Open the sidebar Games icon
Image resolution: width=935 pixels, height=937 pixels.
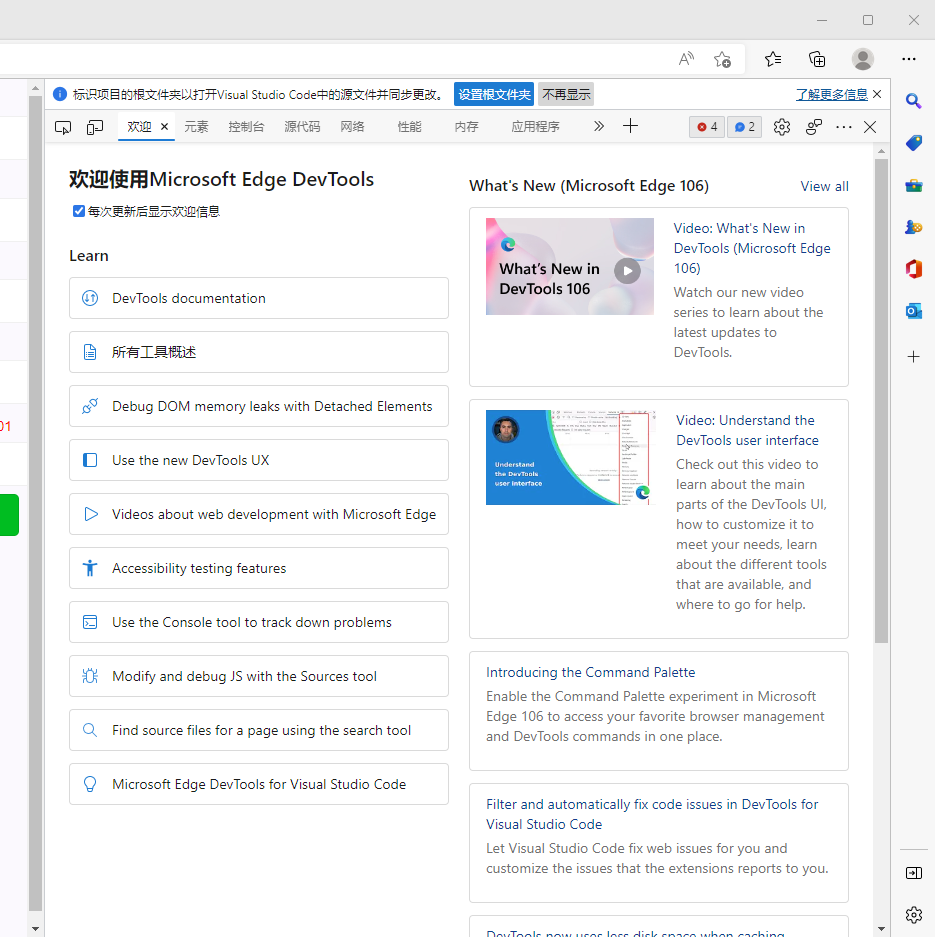point(913,227)
